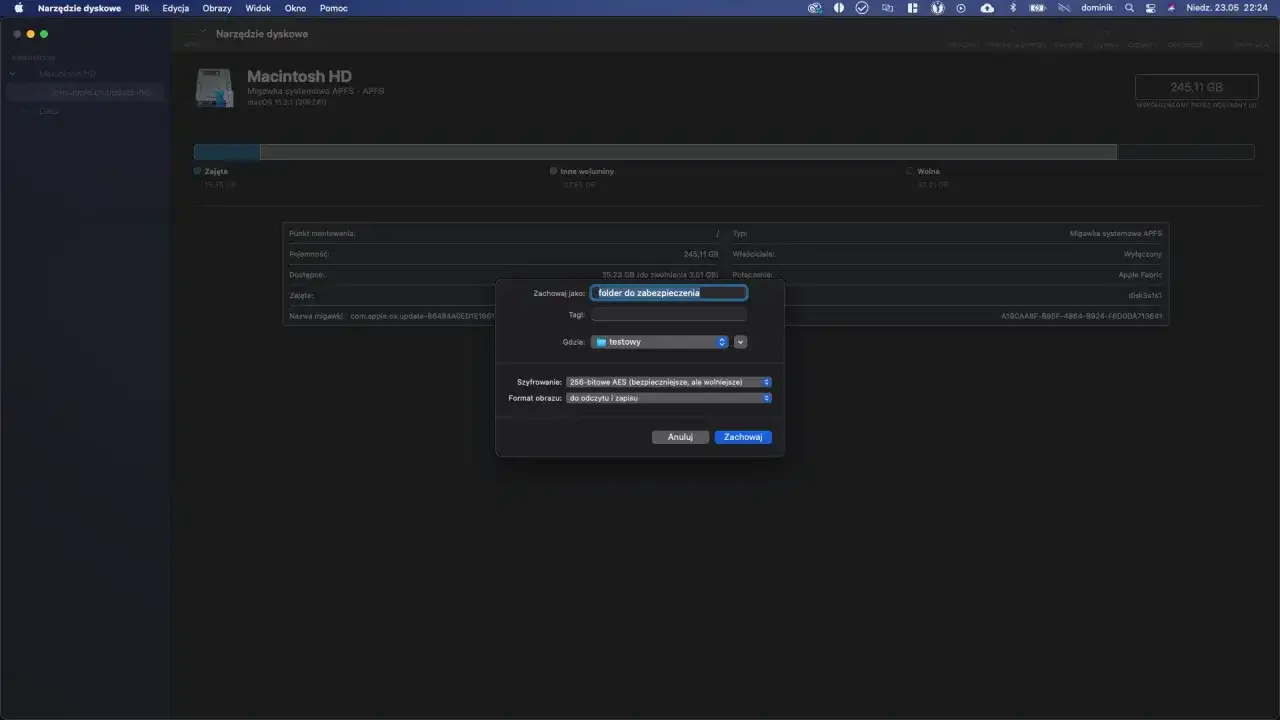Image resolution: width=1280 pixels, height=720 pixels.
Task: Focus the Zachowaj jako name field
Action: click(669, 293)
